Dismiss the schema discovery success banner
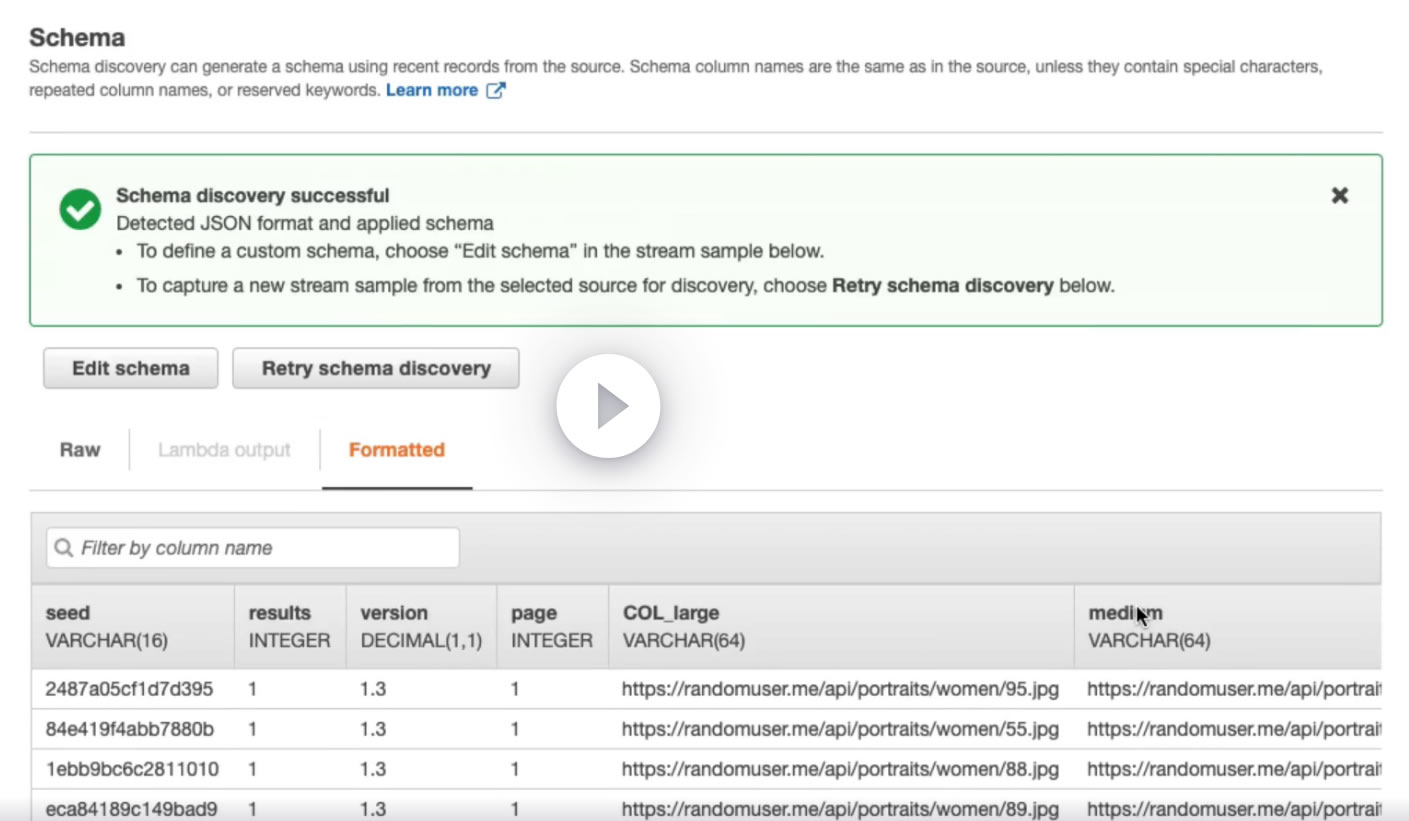Image resolution: width=1409 pixels, height=821 pixels. (1340, 196)
